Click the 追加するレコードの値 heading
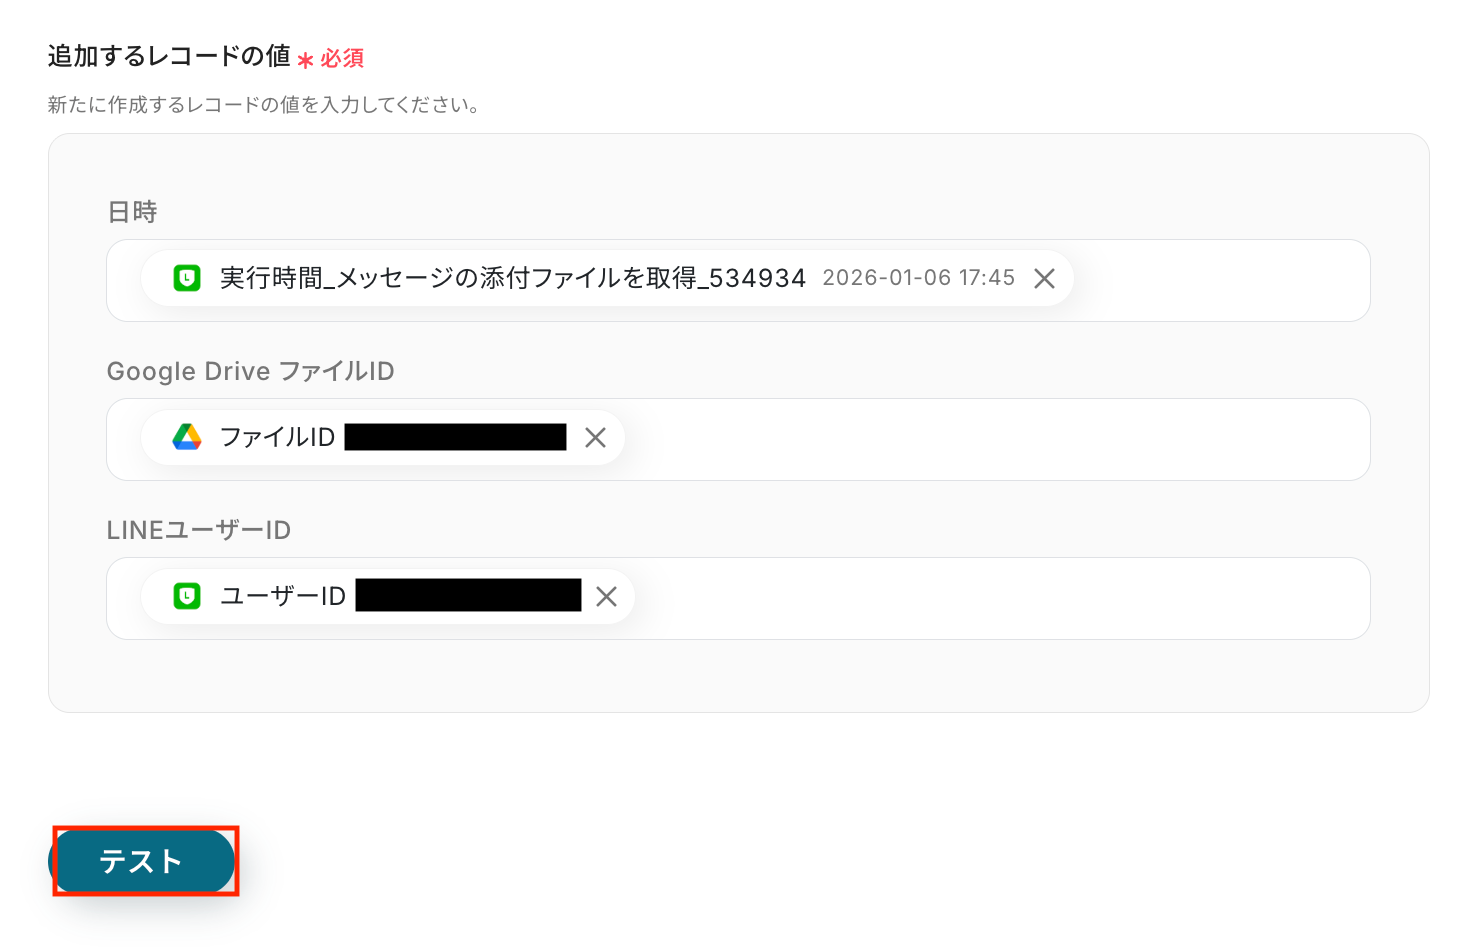The height and width of the screenshot is (948, 1480). pyautogui.click(x=169, y=57)
